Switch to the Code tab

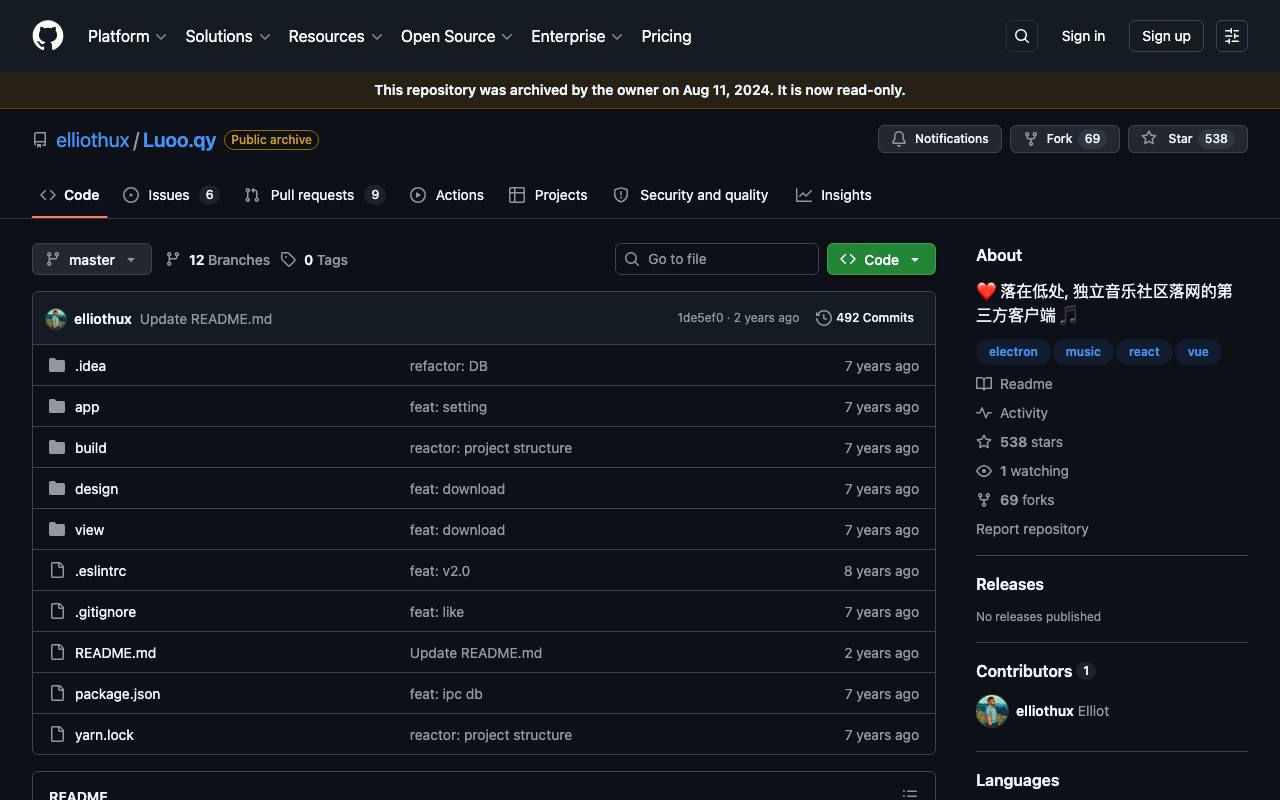(70, 195)
